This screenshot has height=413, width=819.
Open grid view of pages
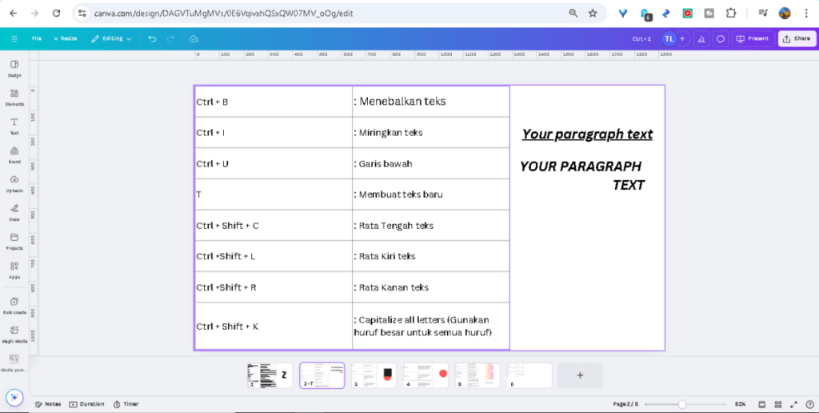tap(778, 404)
